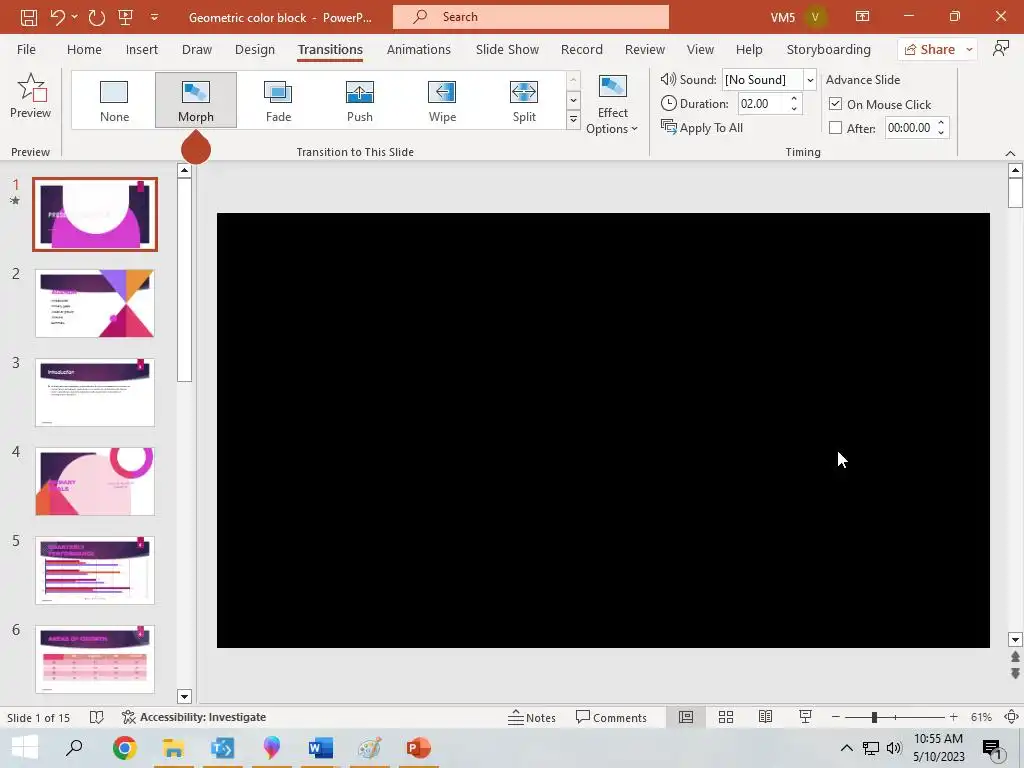Open the Slide Show tab
The image size is (1024, 768).
pos(507,50)
